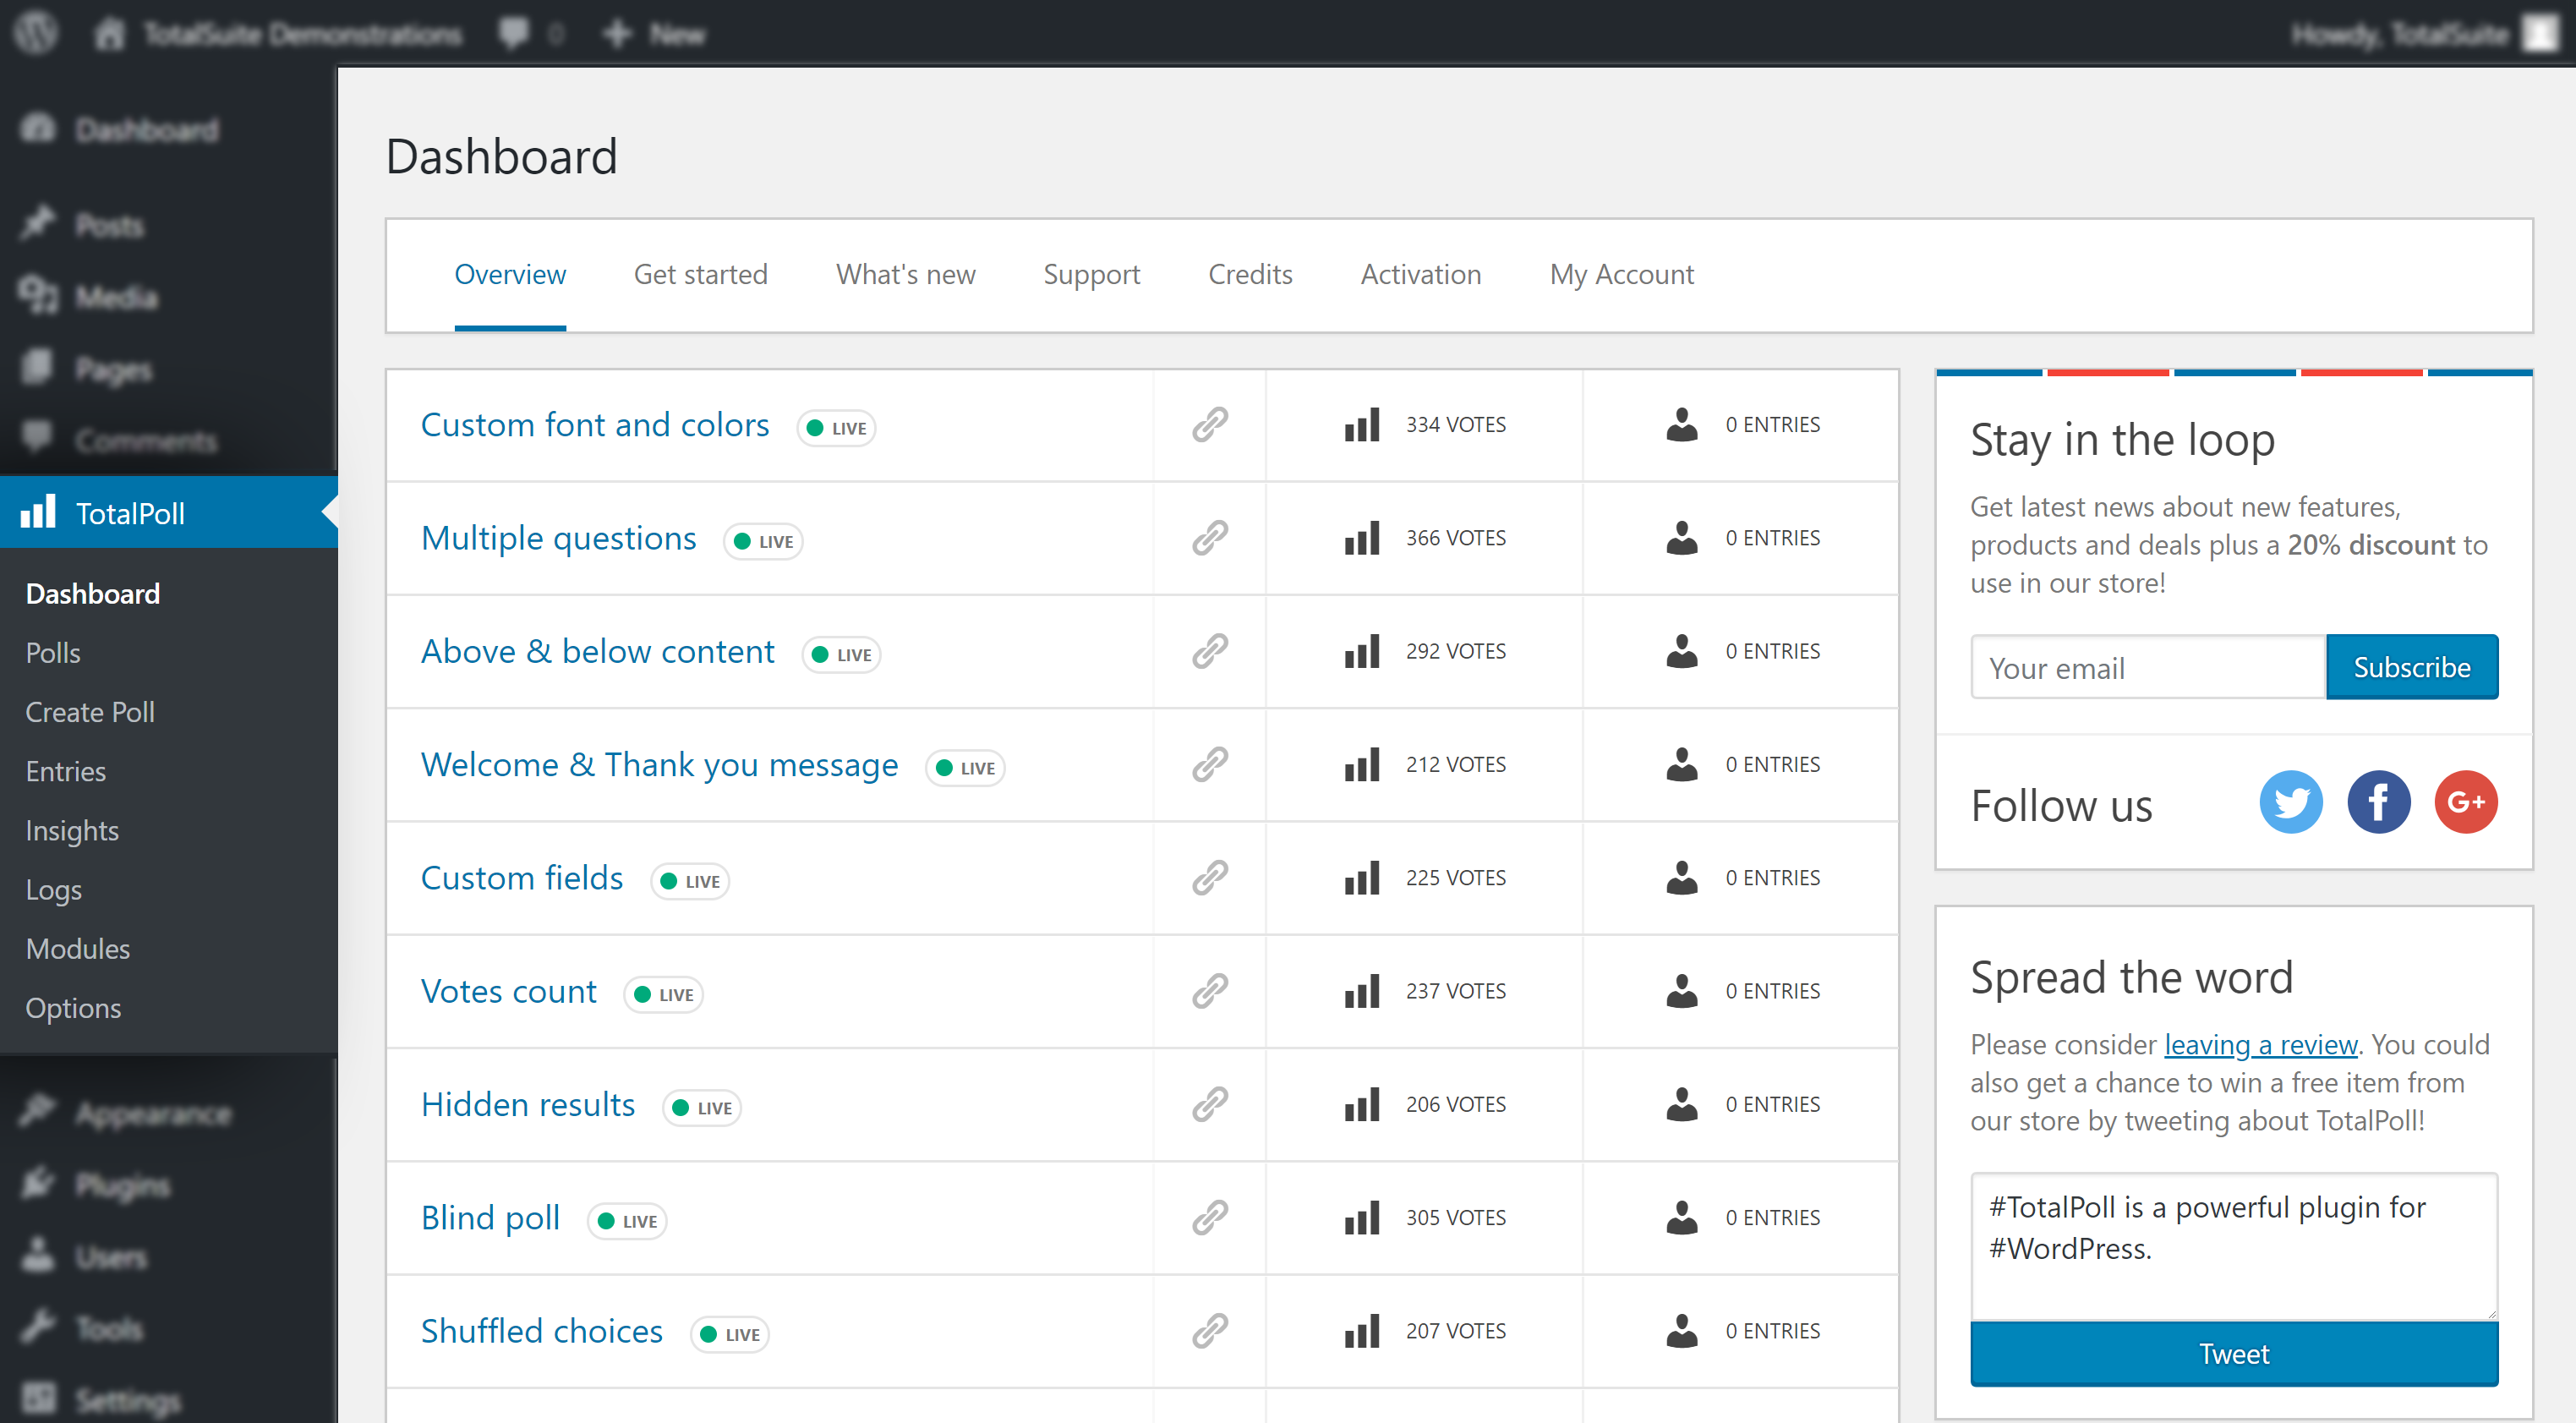The width and height of the screenshot is (2576, 1423).
Task: Open the Google Plus follow icon
Action: pyautogui.click(x=2465, y=802)
